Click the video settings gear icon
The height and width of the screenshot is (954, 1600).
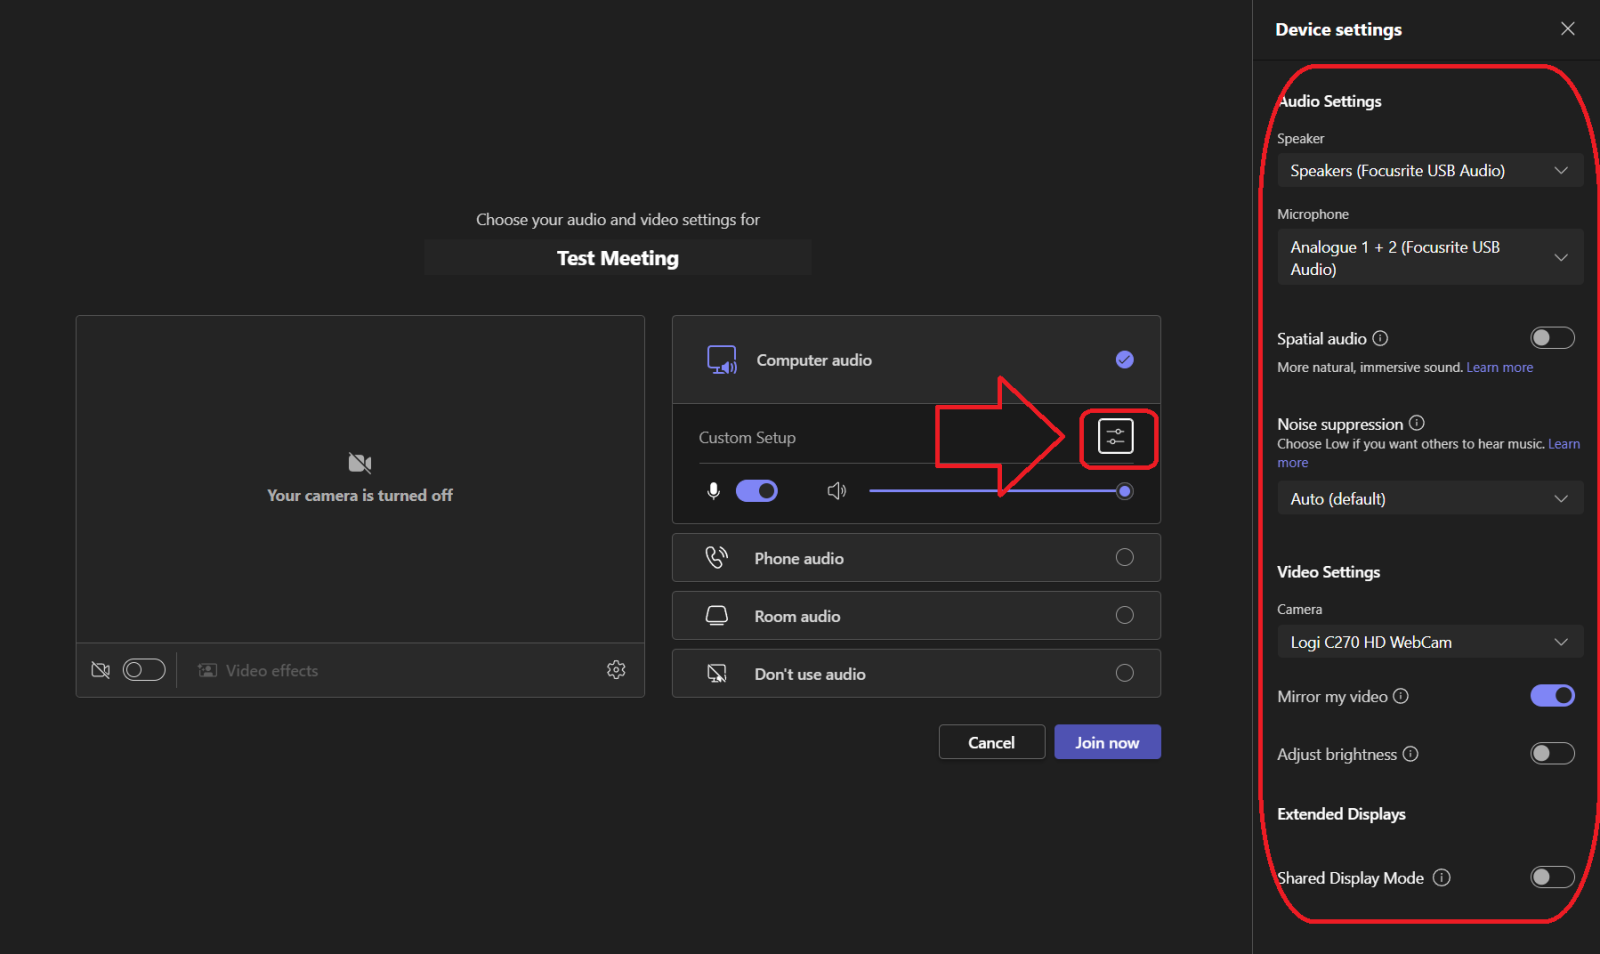pyautogui.click(x=616, y=670)
